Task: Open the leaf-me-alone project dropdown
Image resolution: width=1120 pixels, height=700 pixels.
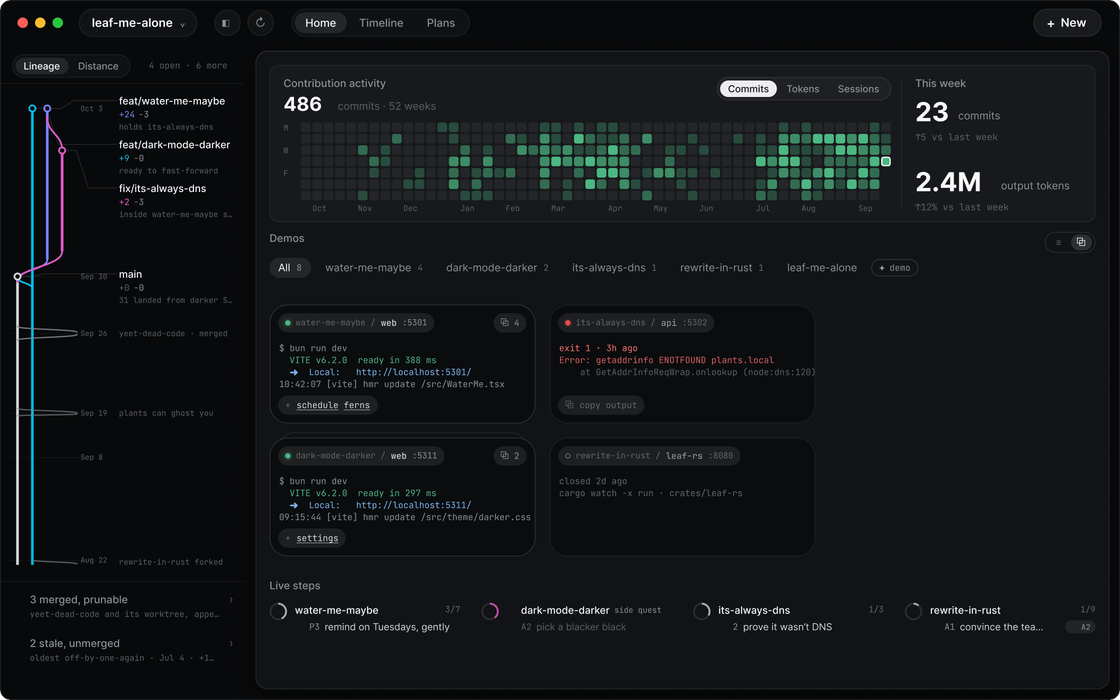Action: [138, 23]
